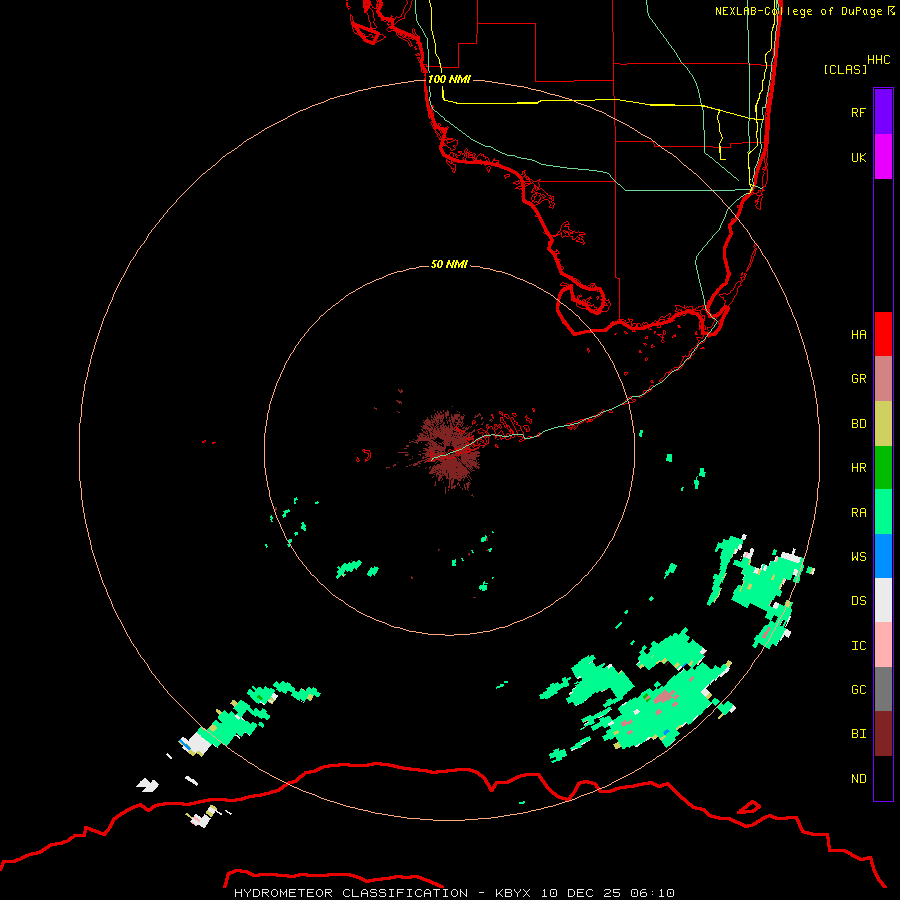Click the GR legend label
The width and height of the screenshot is (900, 900).
pyautogui.click(x=858, y=379)
